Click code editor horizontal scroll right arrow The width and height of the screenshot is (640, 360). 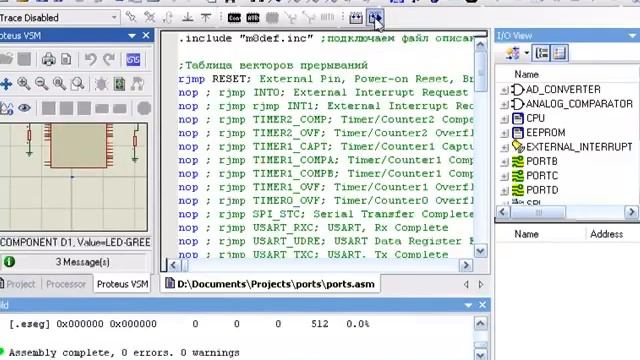(x=466, y=265)
